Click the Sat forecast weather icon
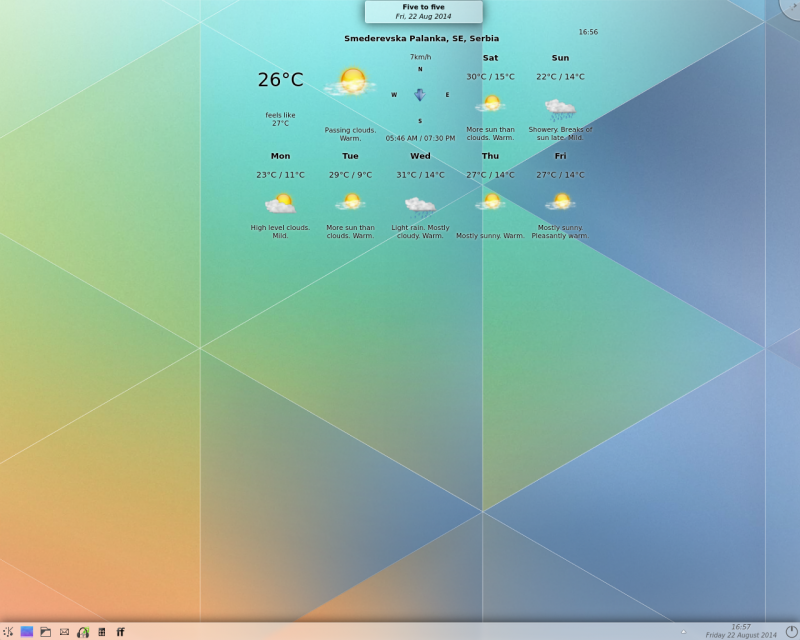Viewport: 800px width, 640px height. click(x=490, y=104)
